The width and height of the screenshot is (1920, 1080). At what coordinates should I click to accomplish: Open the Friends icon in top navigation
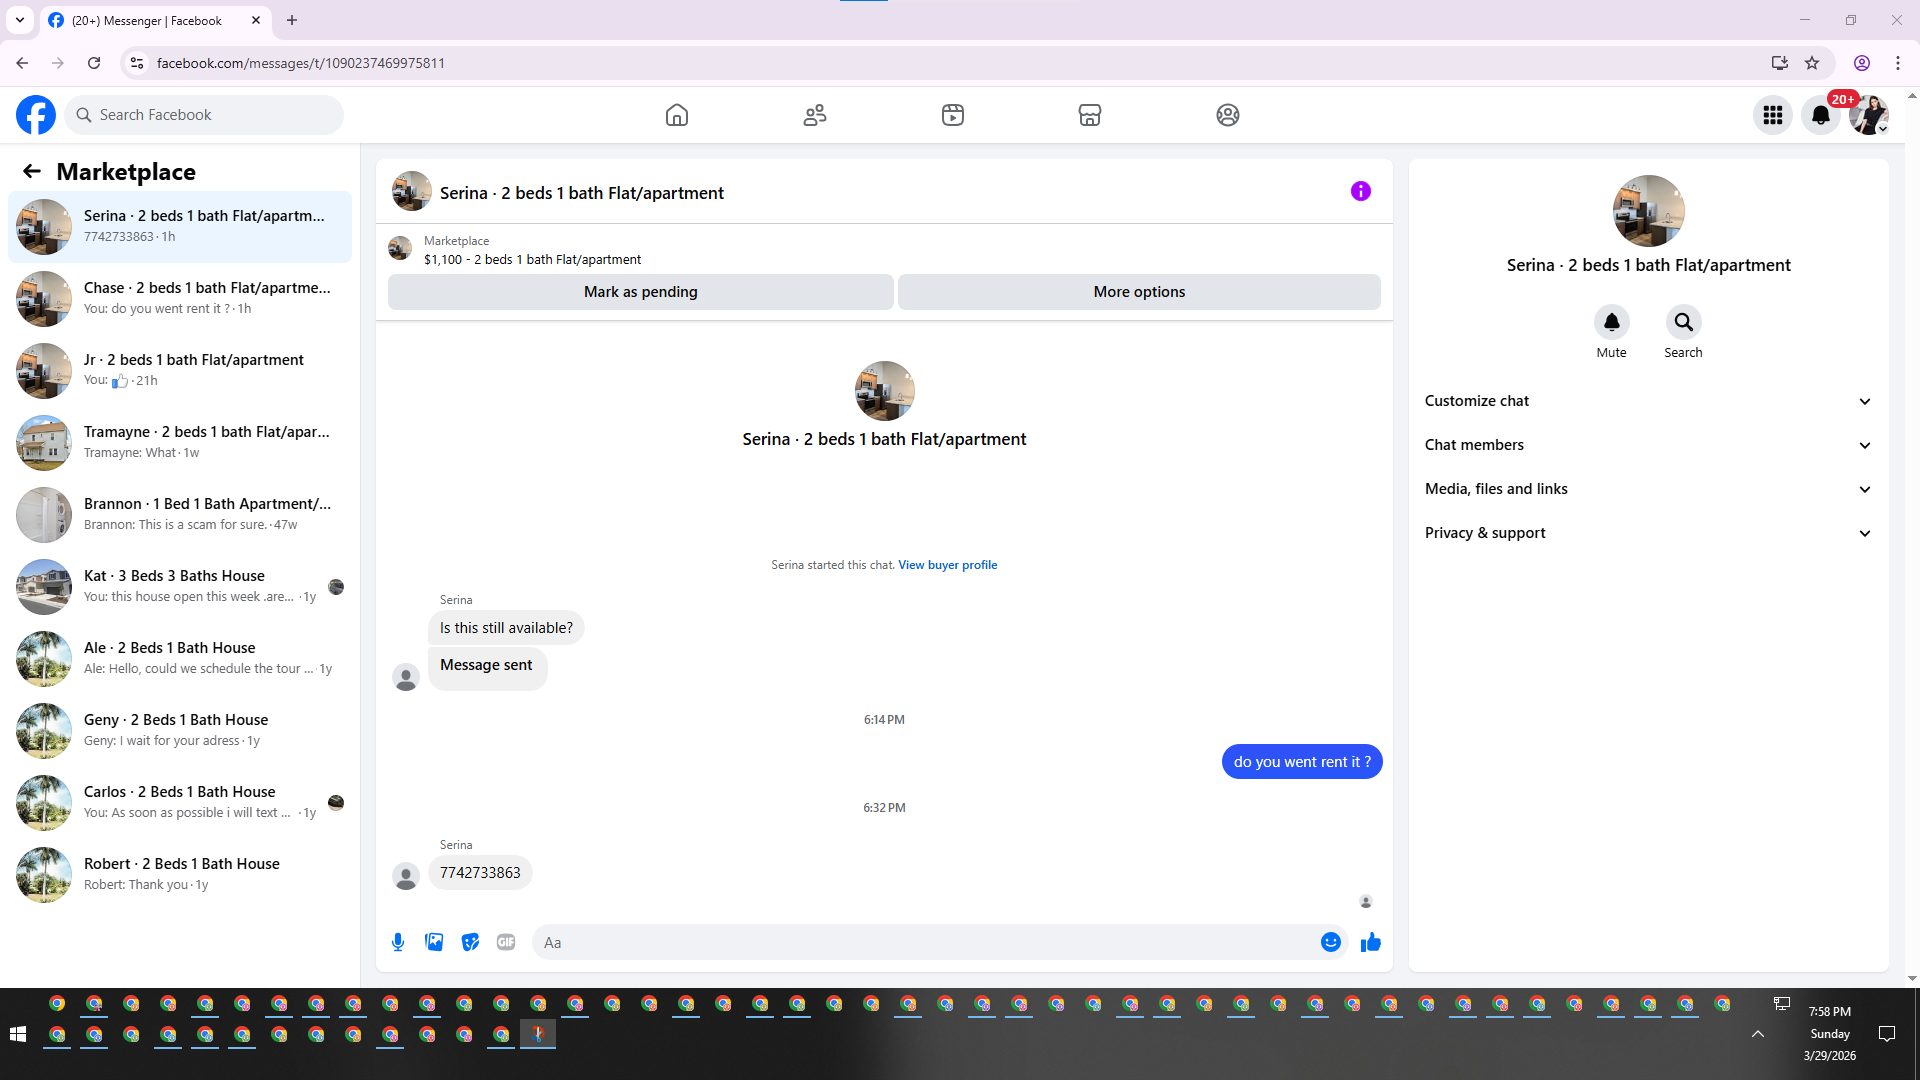click(815, 115)
